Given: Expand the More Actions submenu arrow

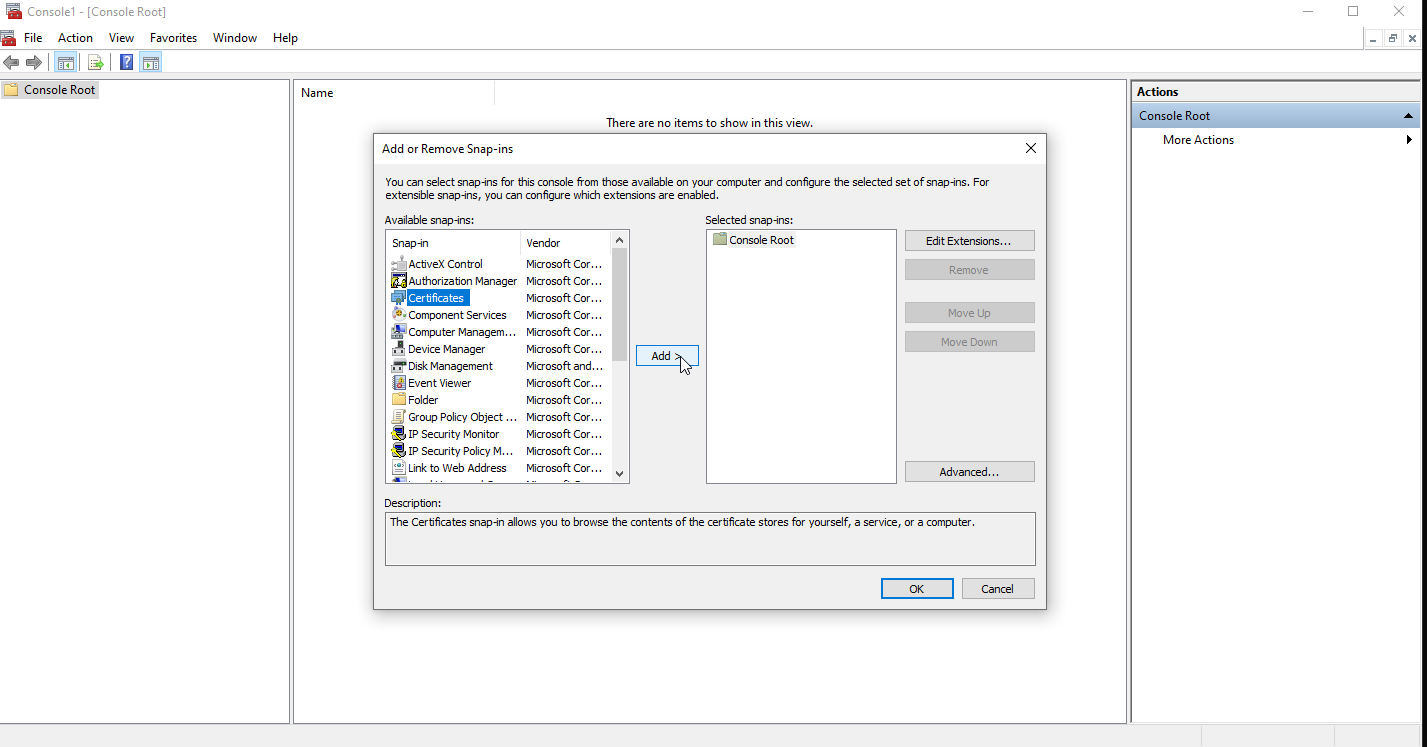Looking at the screenshot, I should 1409,140.
